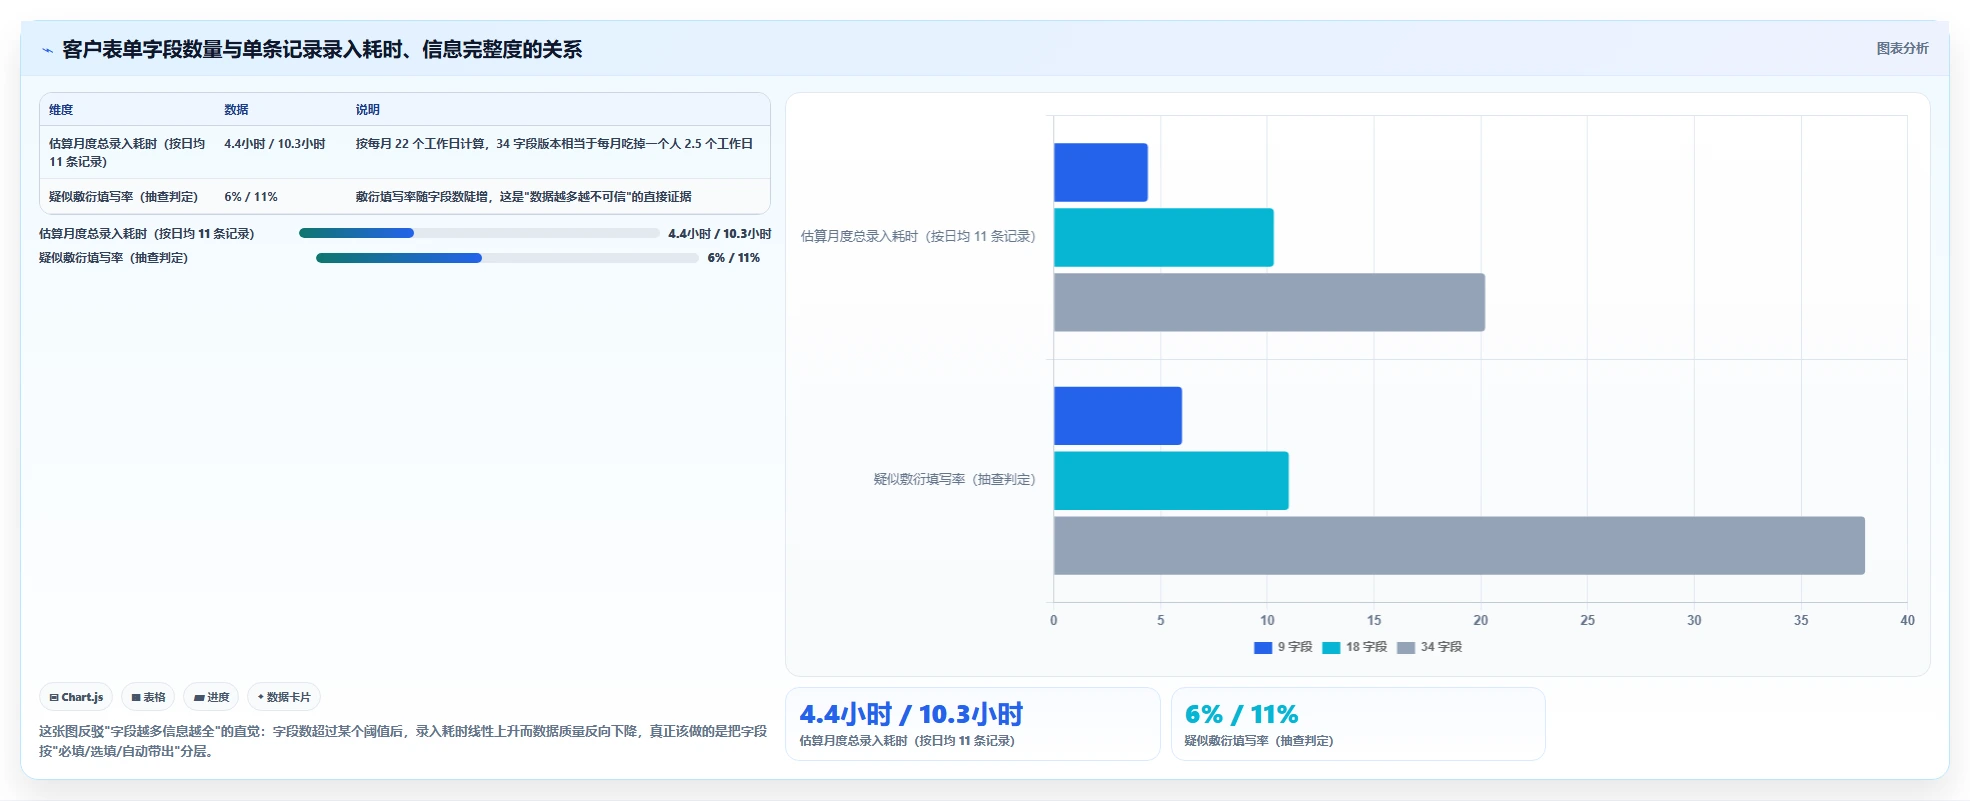This screenshot has height=801, width=1970.
Task: Click the panel title 客户表单字段数量
Action: (322, 50)
